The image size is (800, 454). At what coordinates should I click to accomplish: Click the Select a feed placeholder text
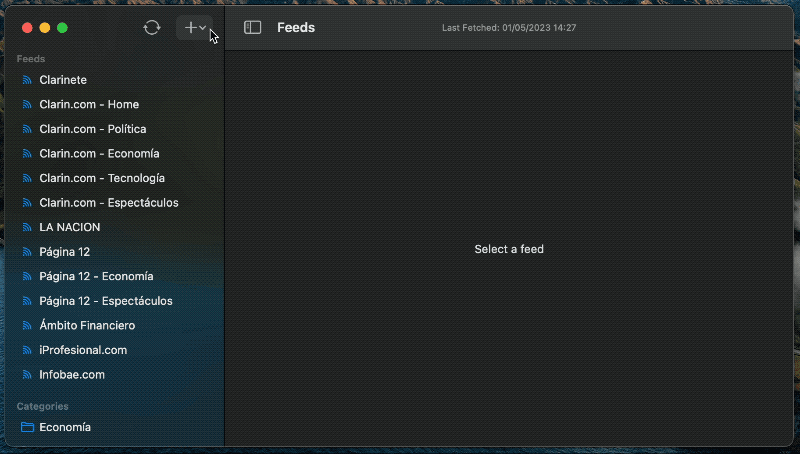click(x=509, y=249)
